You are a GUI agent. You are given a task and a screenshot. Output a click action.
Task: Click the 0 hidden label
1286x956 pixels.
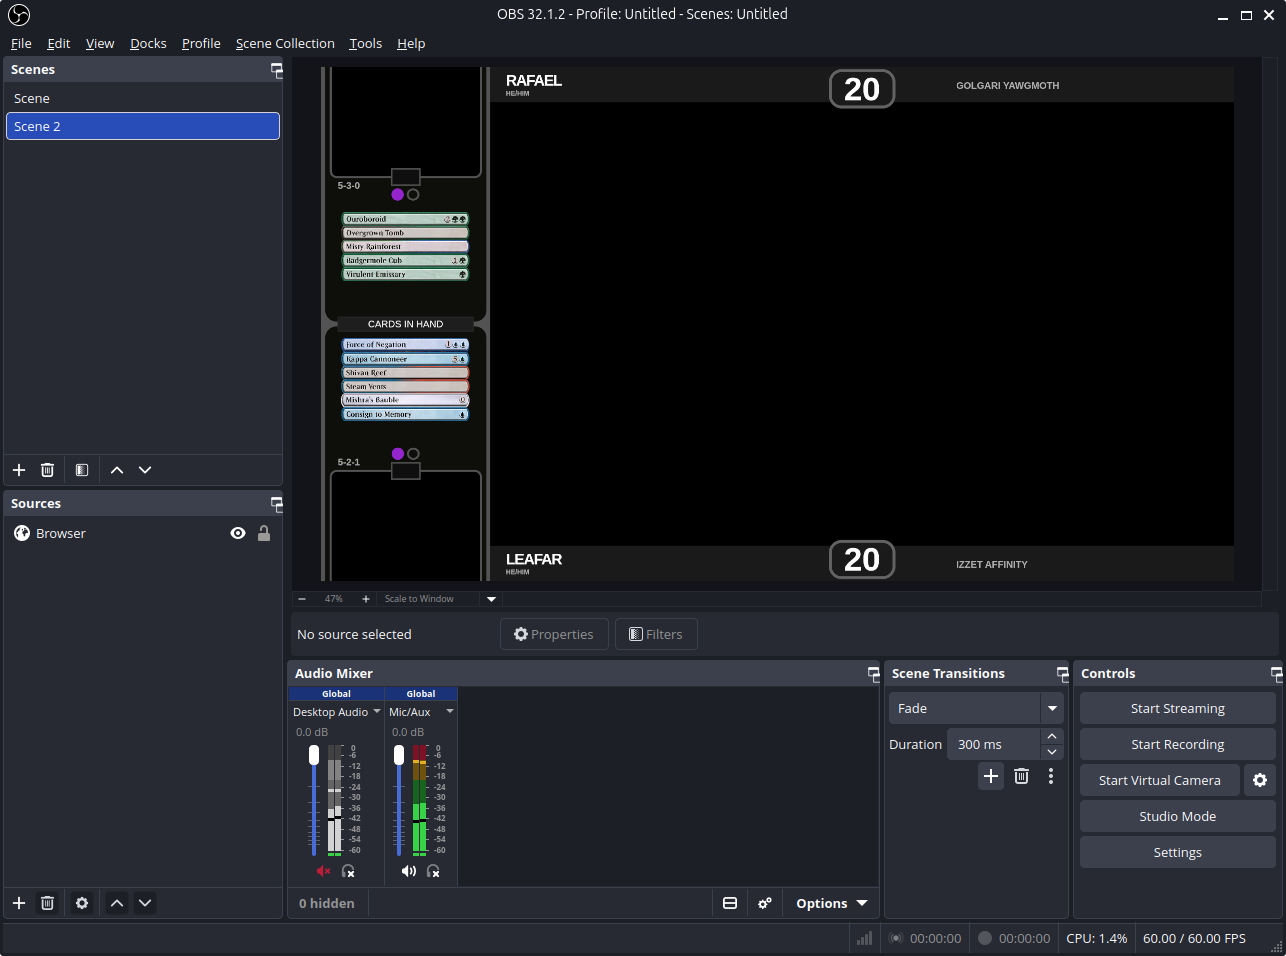(326, 903)
